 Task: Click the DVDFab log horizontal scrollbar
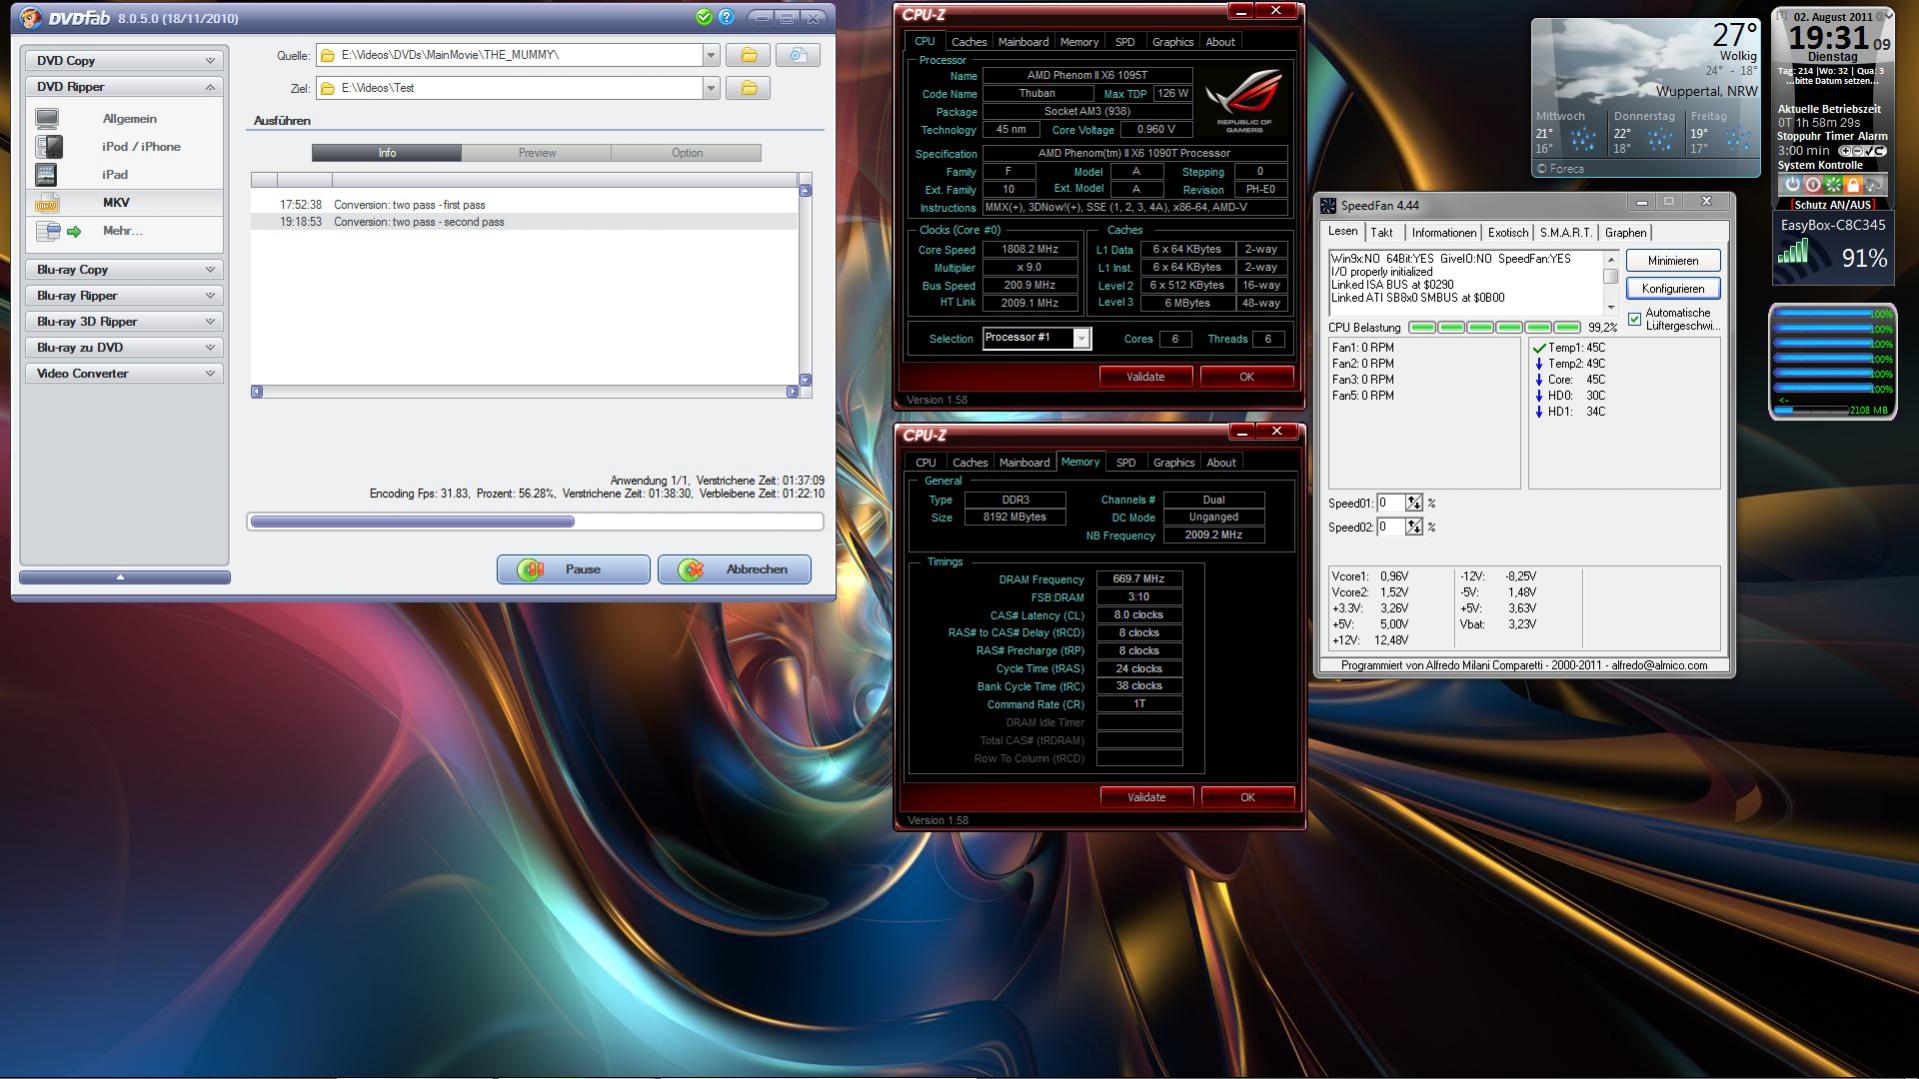click(x=525, y=392)
